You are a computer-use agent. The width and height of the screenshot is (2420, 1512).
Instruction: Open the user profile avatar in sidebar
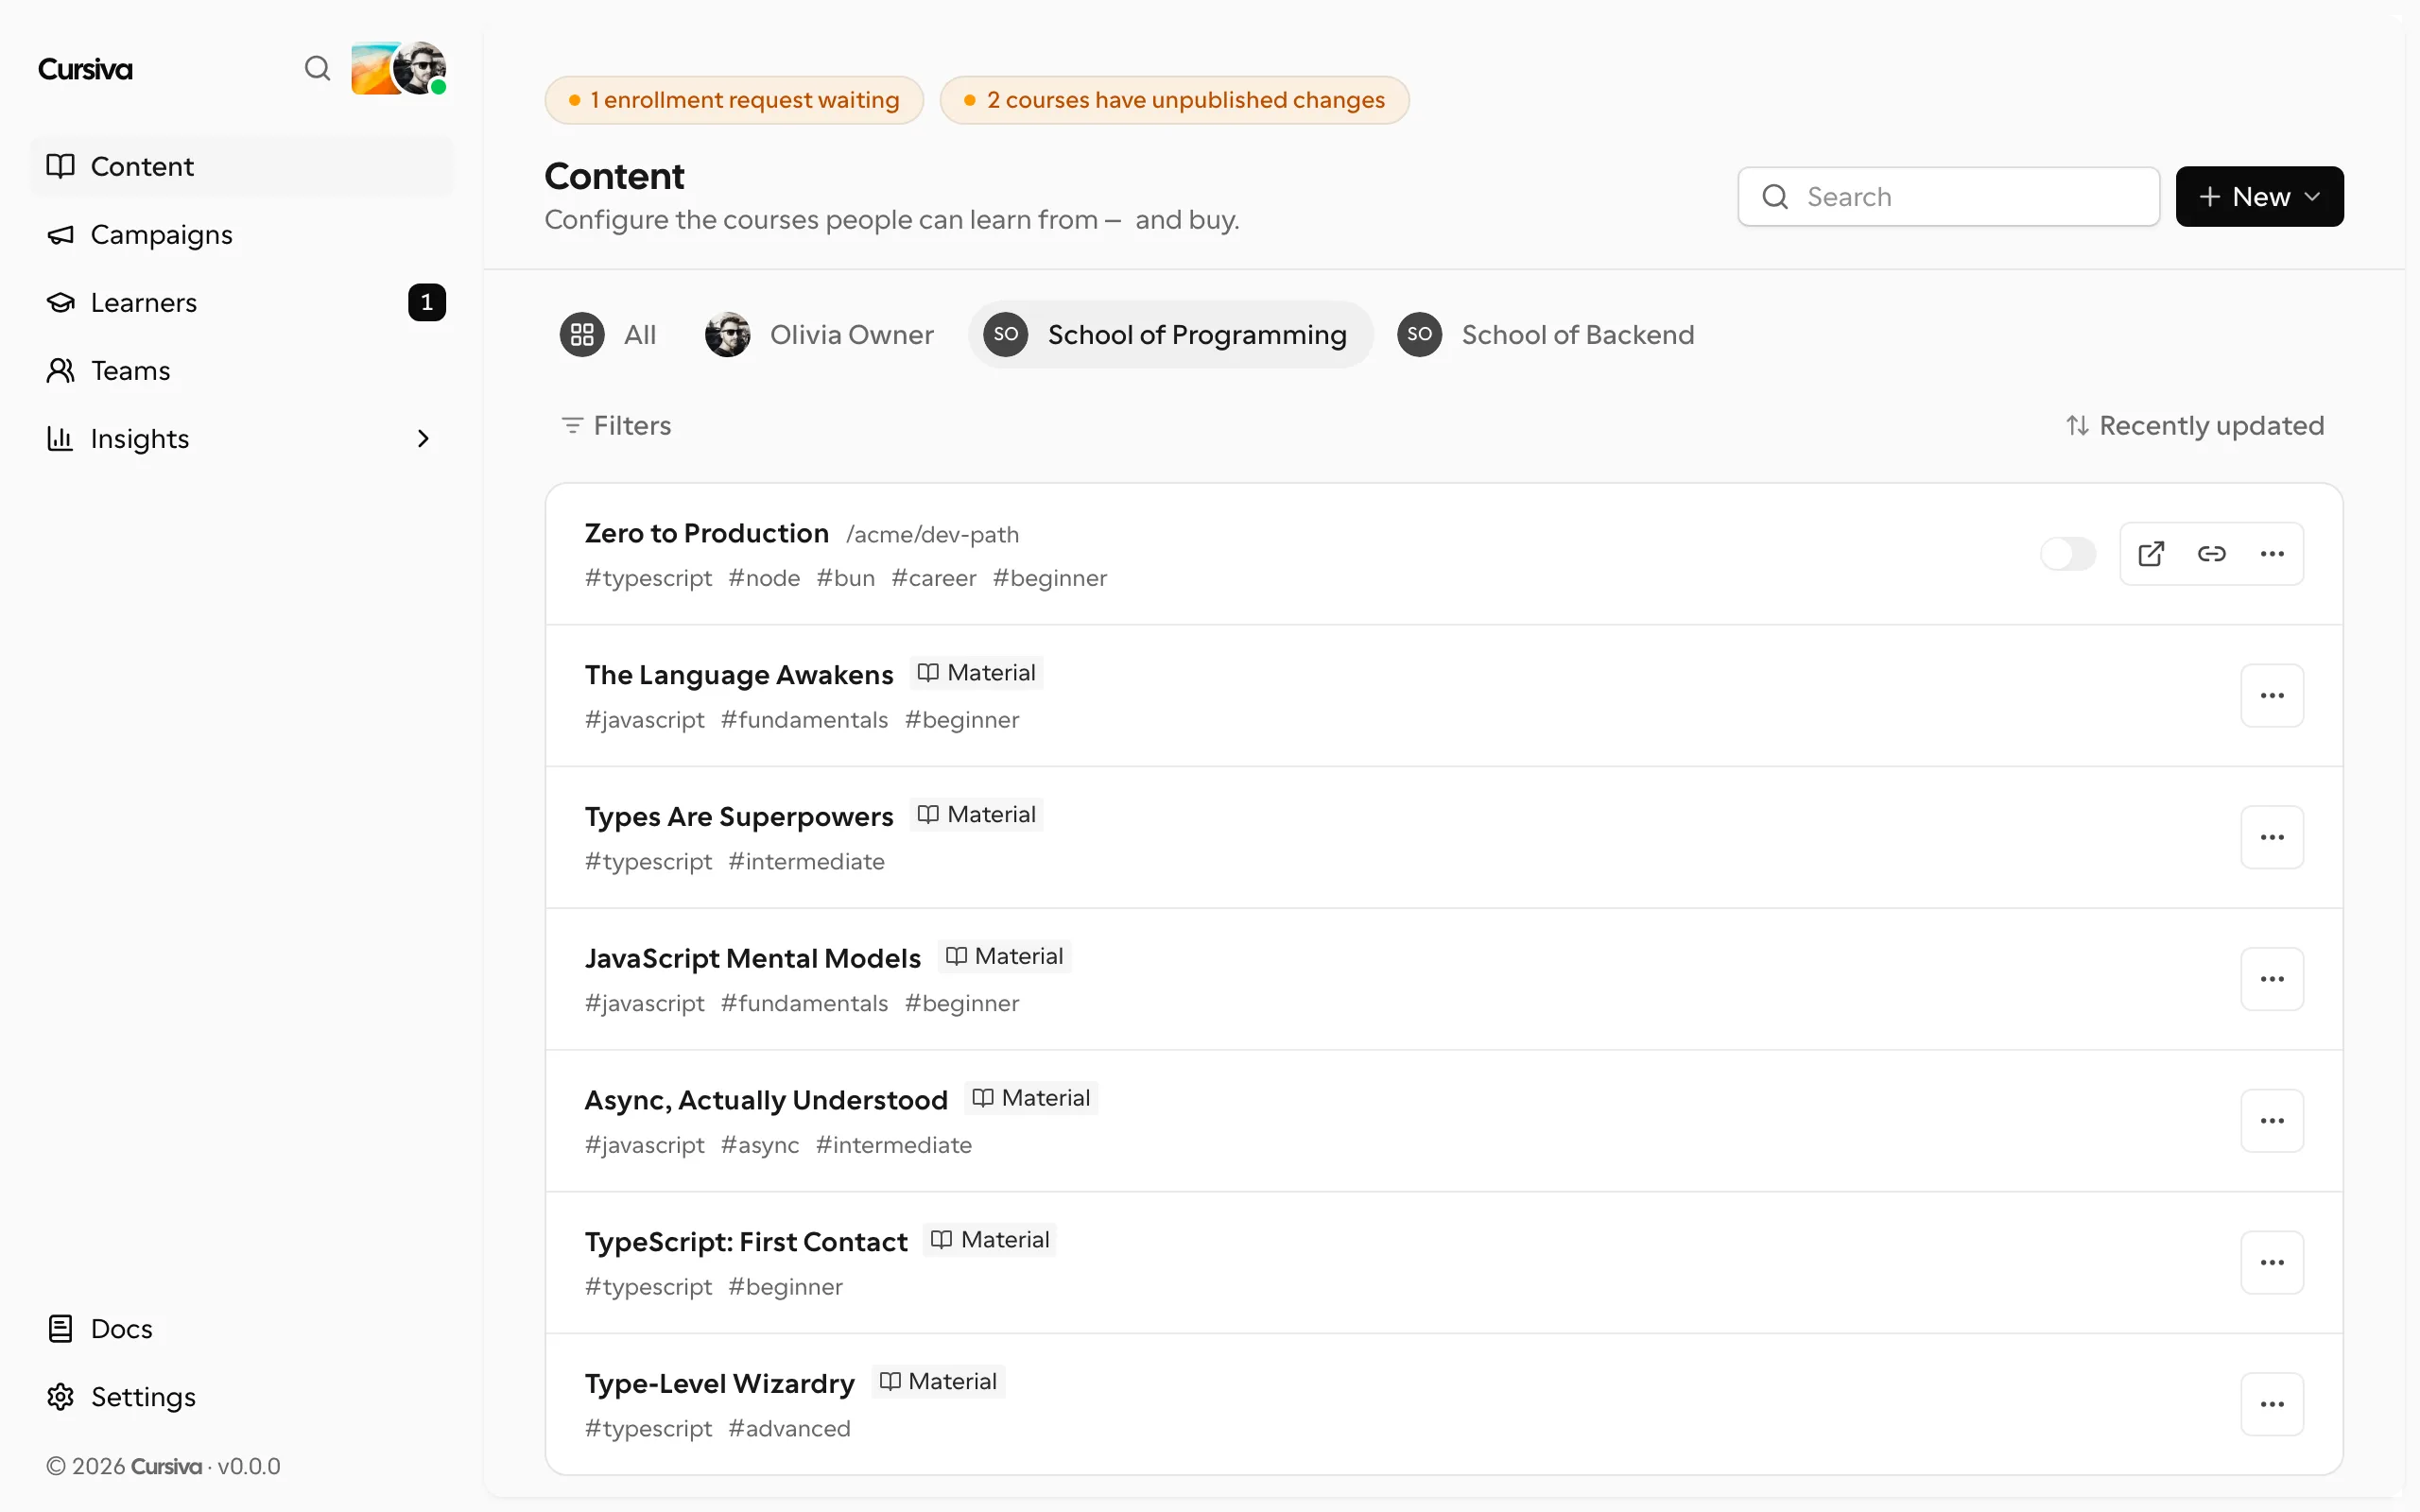click(x=420, y=68)
